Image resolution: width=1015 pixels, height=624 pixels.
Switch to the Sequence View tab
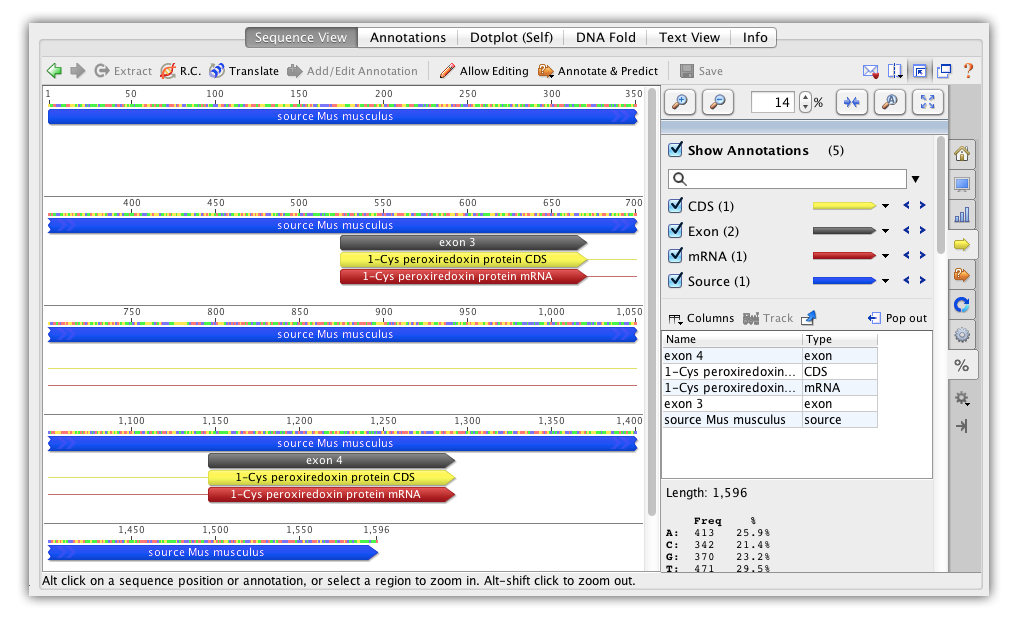tap(301, 38)
